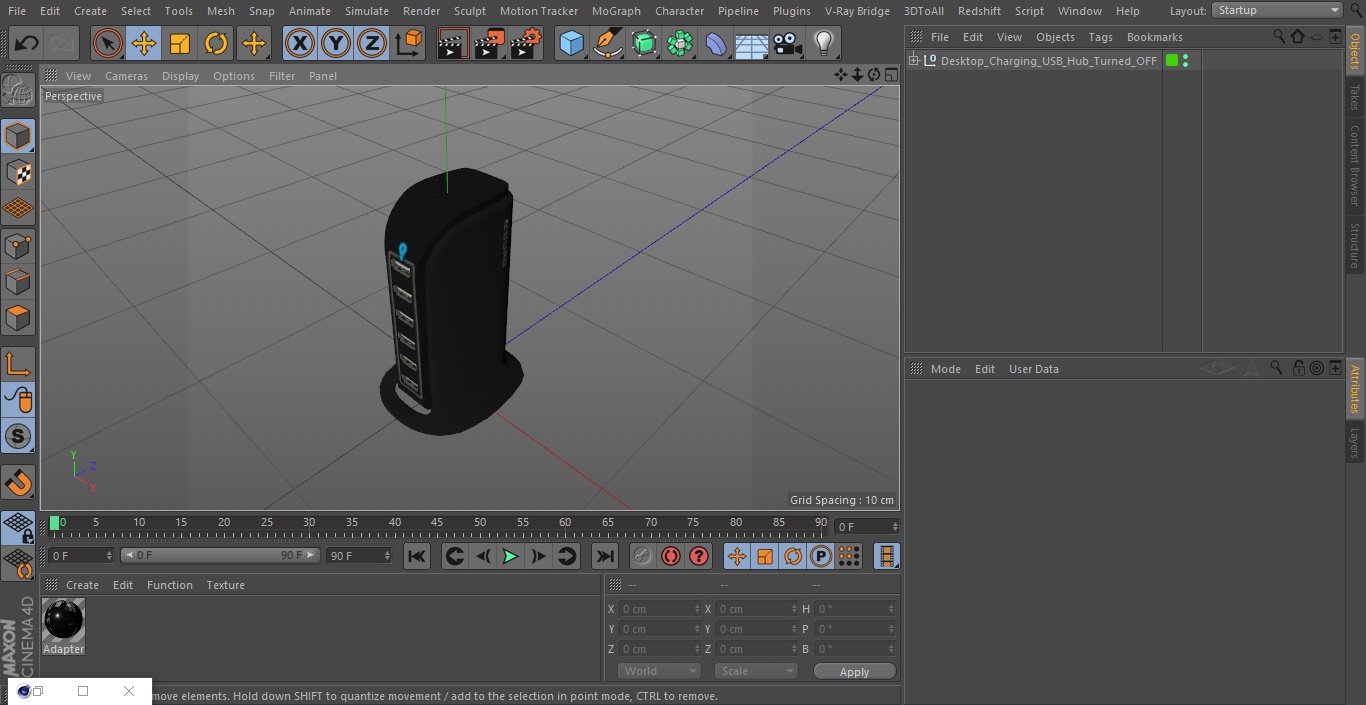Open the spline Pen tool
Screen dimensions: 1366x705
coord(607,44)
